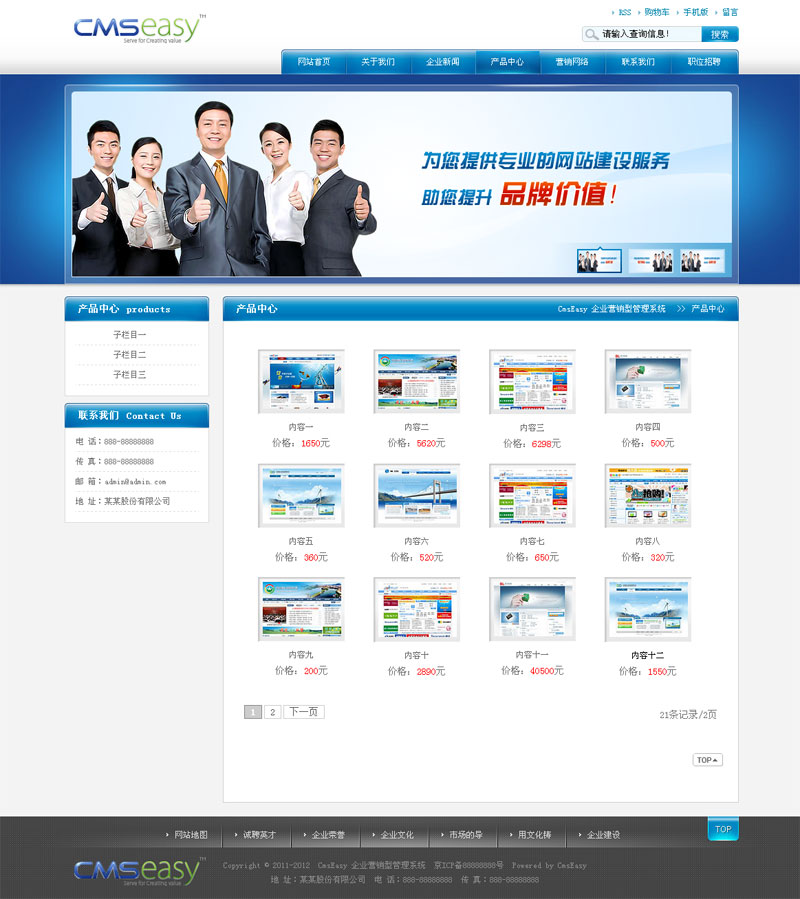Click the 地址 某某股份有限公司 sidebar line
This screenshot has width=800, height=899.
click(x=123, y=501)
